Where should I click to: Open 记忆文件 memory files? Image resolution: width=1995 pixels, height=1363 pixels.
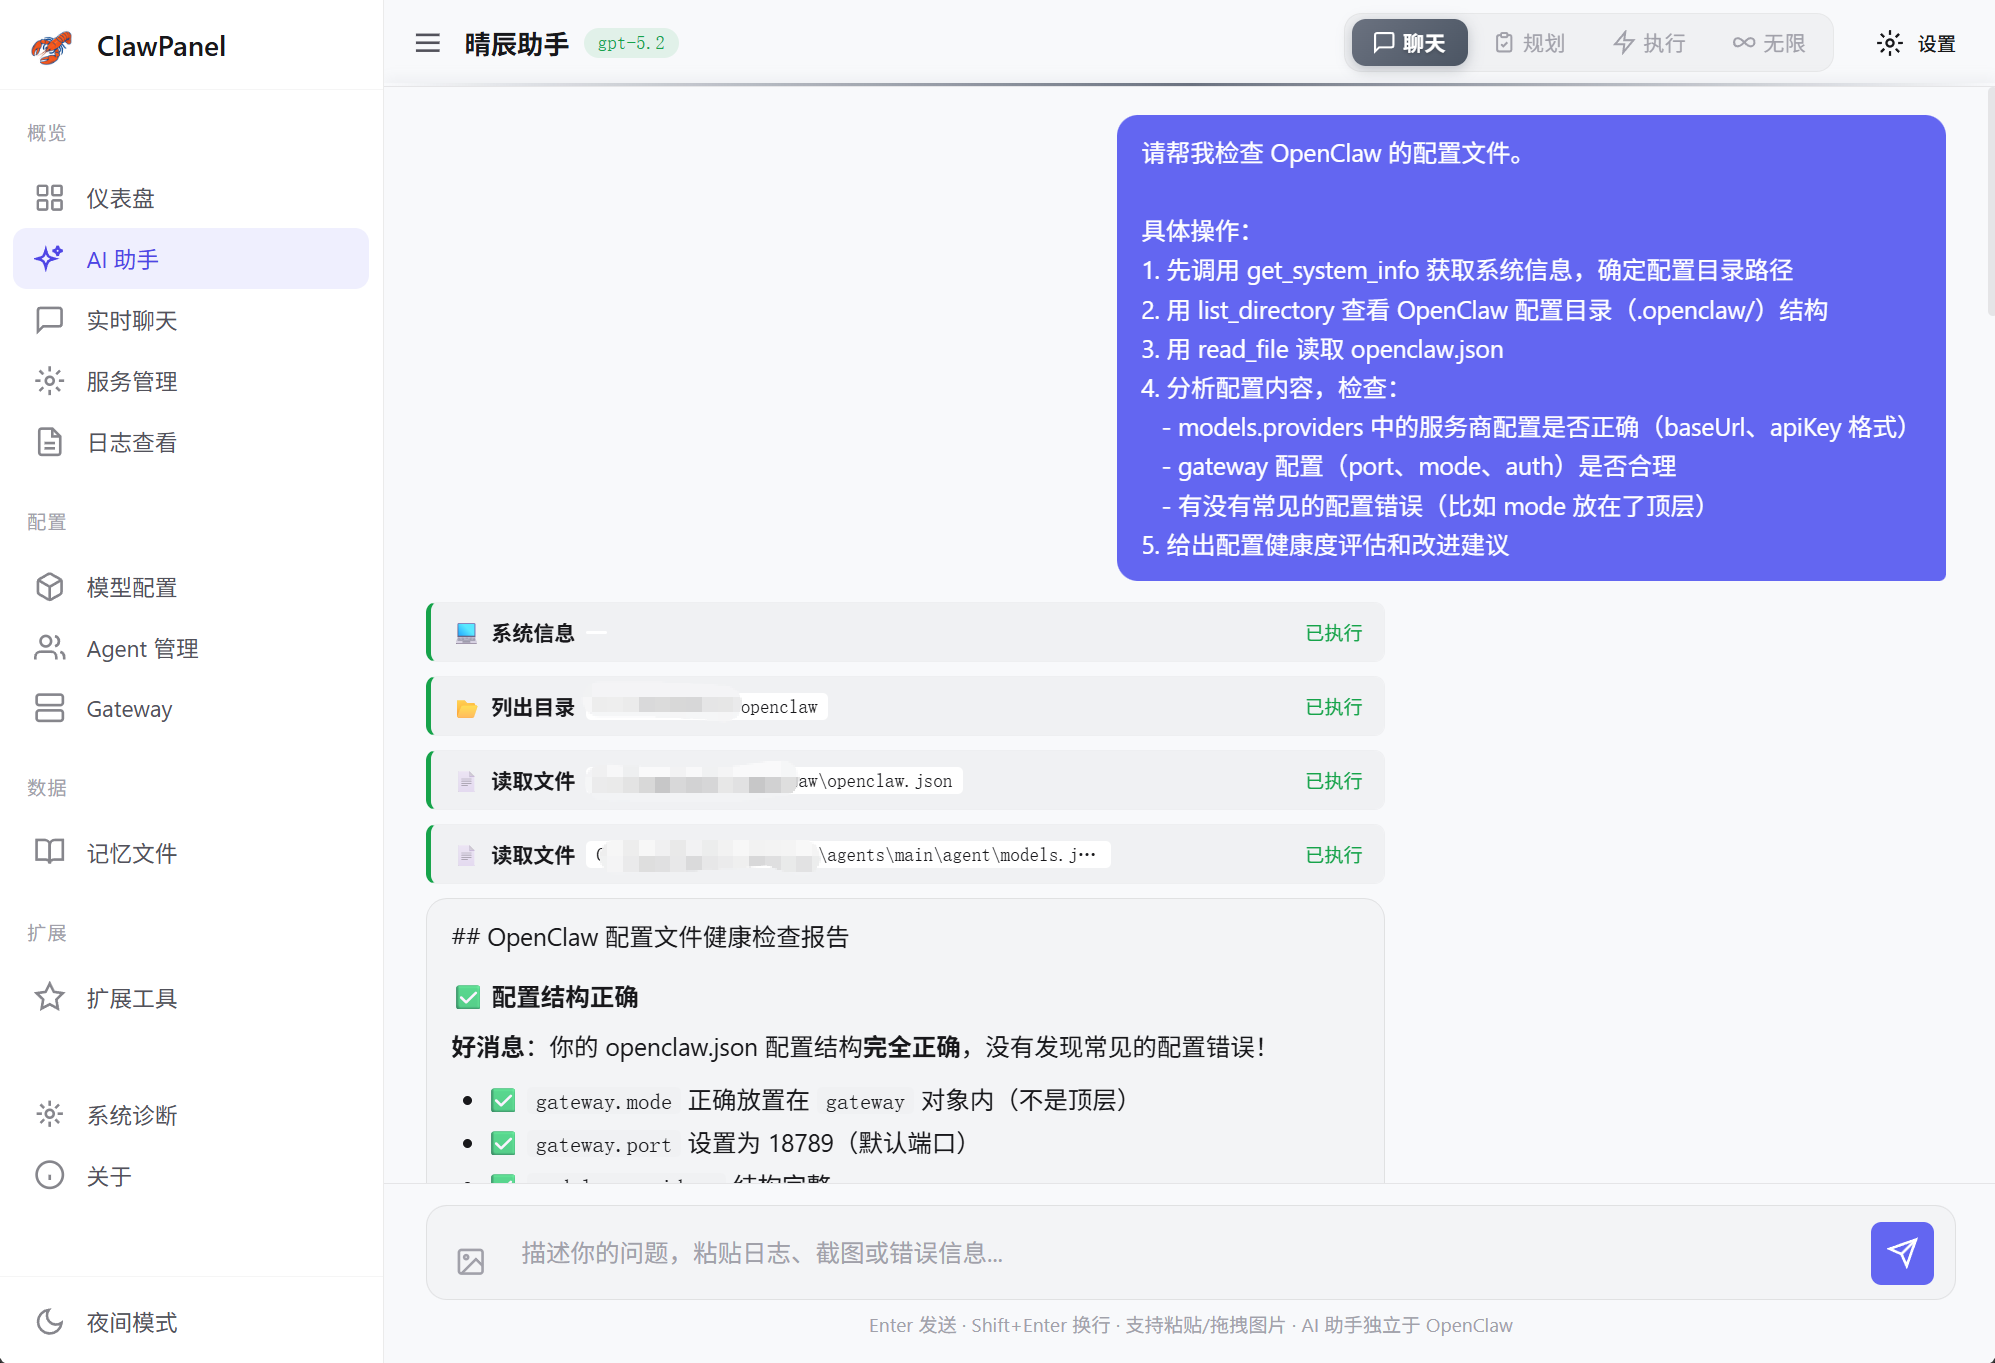(50, 852)
